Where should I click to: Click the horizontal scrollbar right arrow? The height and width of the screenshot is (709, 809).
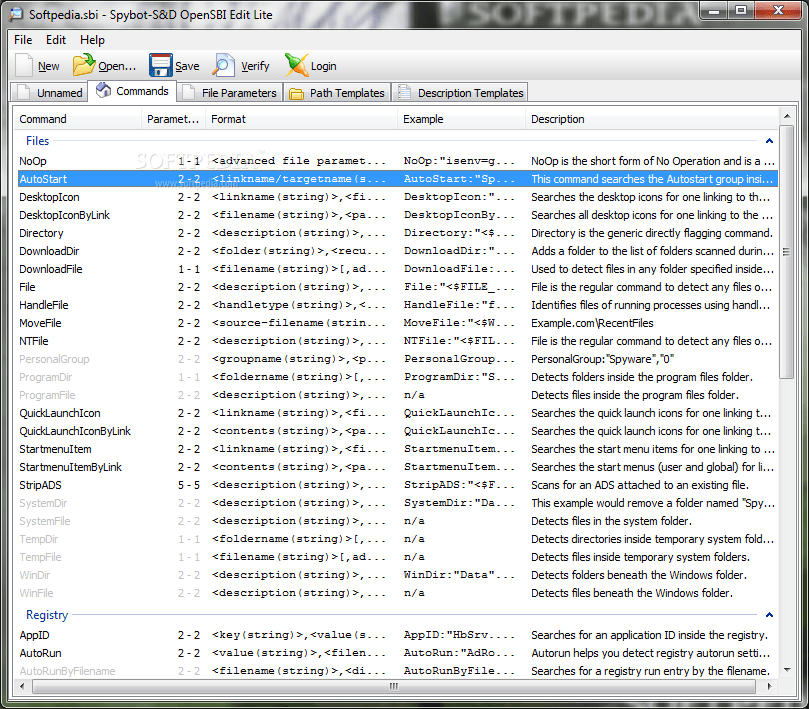tap(769, 686)
